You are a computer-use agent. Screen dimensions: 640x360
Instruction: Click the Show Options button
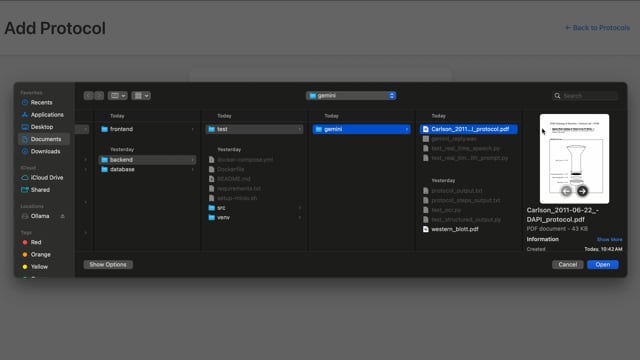tap(108, 264)
